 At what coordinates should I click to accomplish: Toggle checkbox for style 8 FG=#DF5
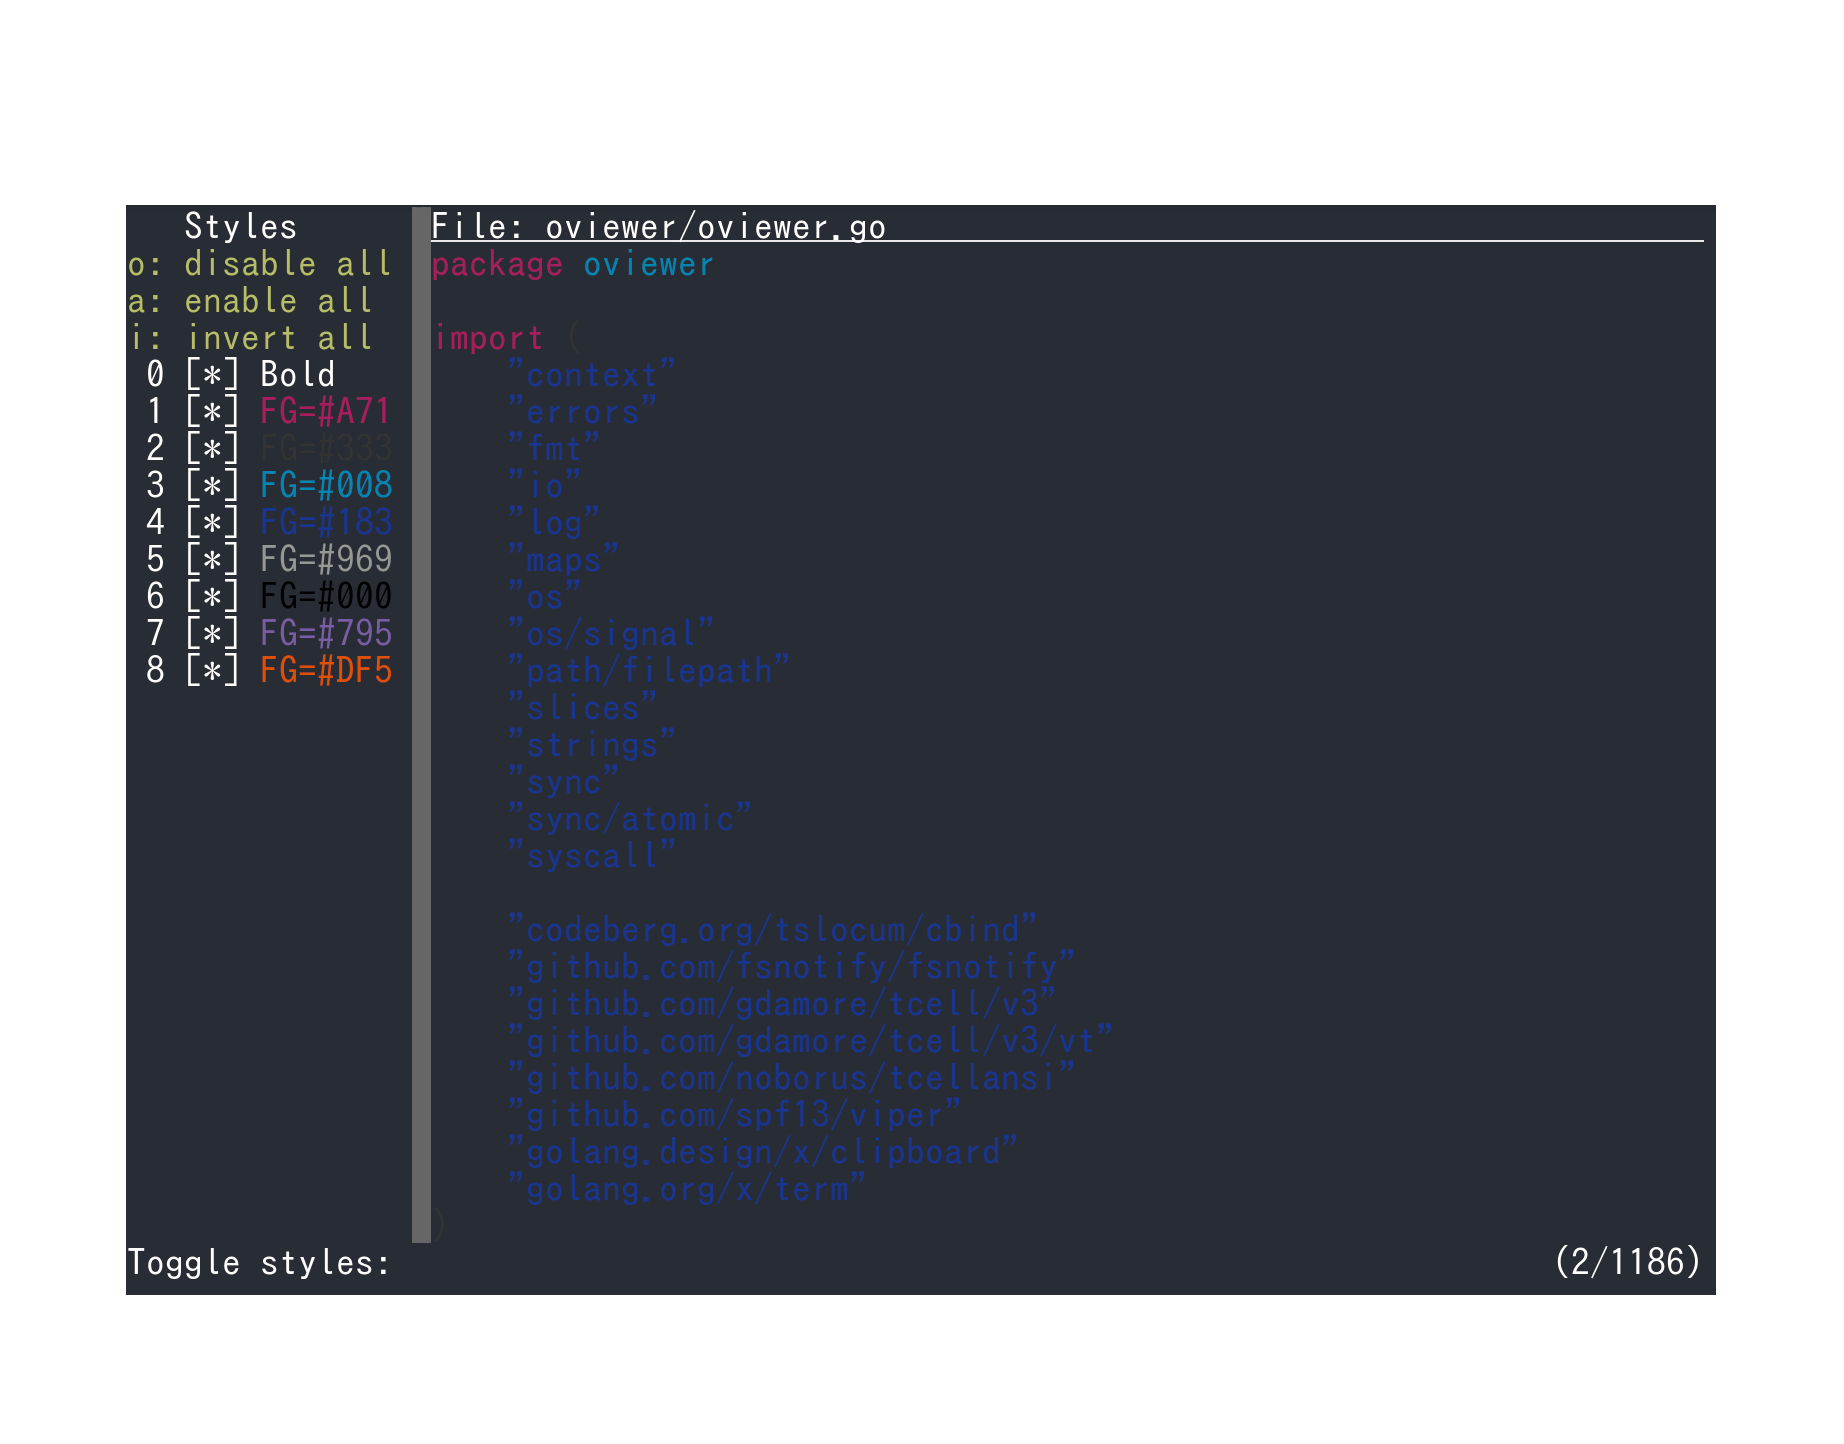[x=212, y=671]
